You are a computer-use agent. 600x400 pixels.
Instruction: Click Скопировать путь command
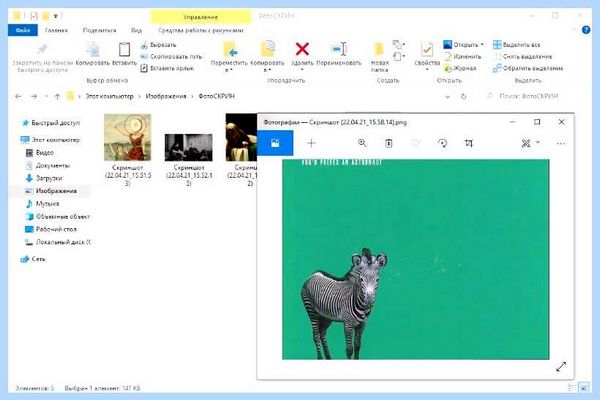(x=171, y=56)
